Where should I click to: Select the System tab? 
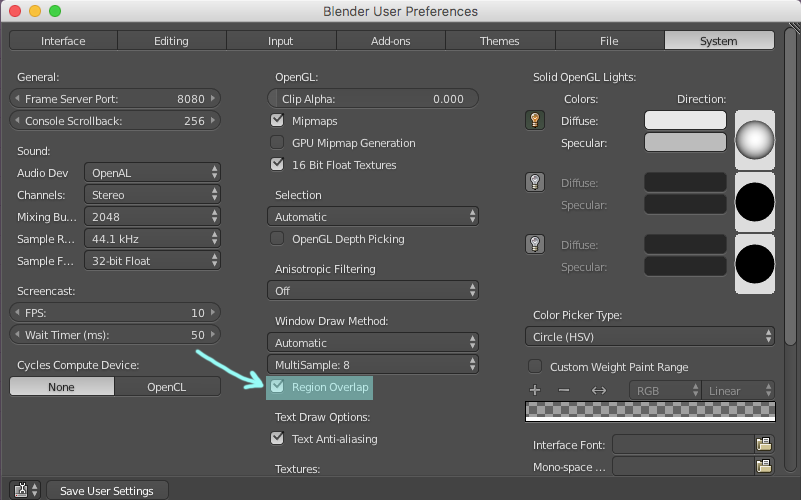(719, 41)
